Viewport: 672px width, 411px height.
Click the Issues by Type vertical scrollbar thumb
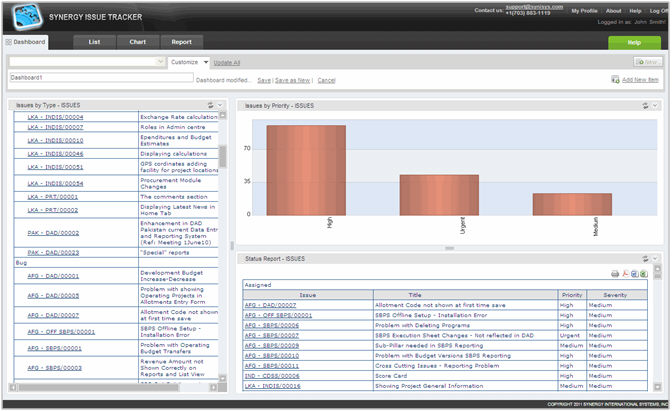(x=222, y=156)
